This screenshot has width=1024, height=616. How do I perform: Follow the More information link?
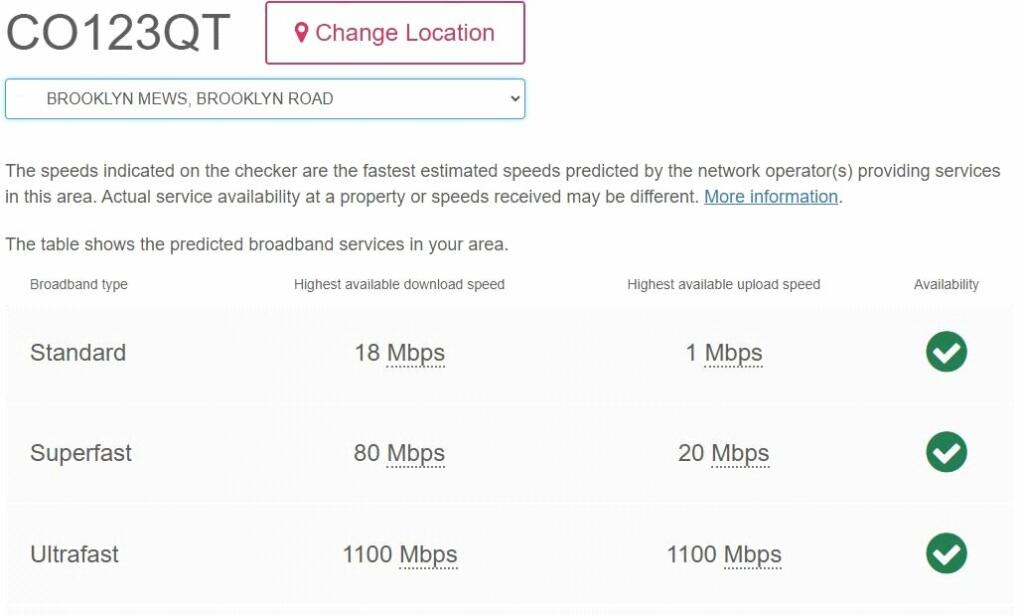[771, 197]
